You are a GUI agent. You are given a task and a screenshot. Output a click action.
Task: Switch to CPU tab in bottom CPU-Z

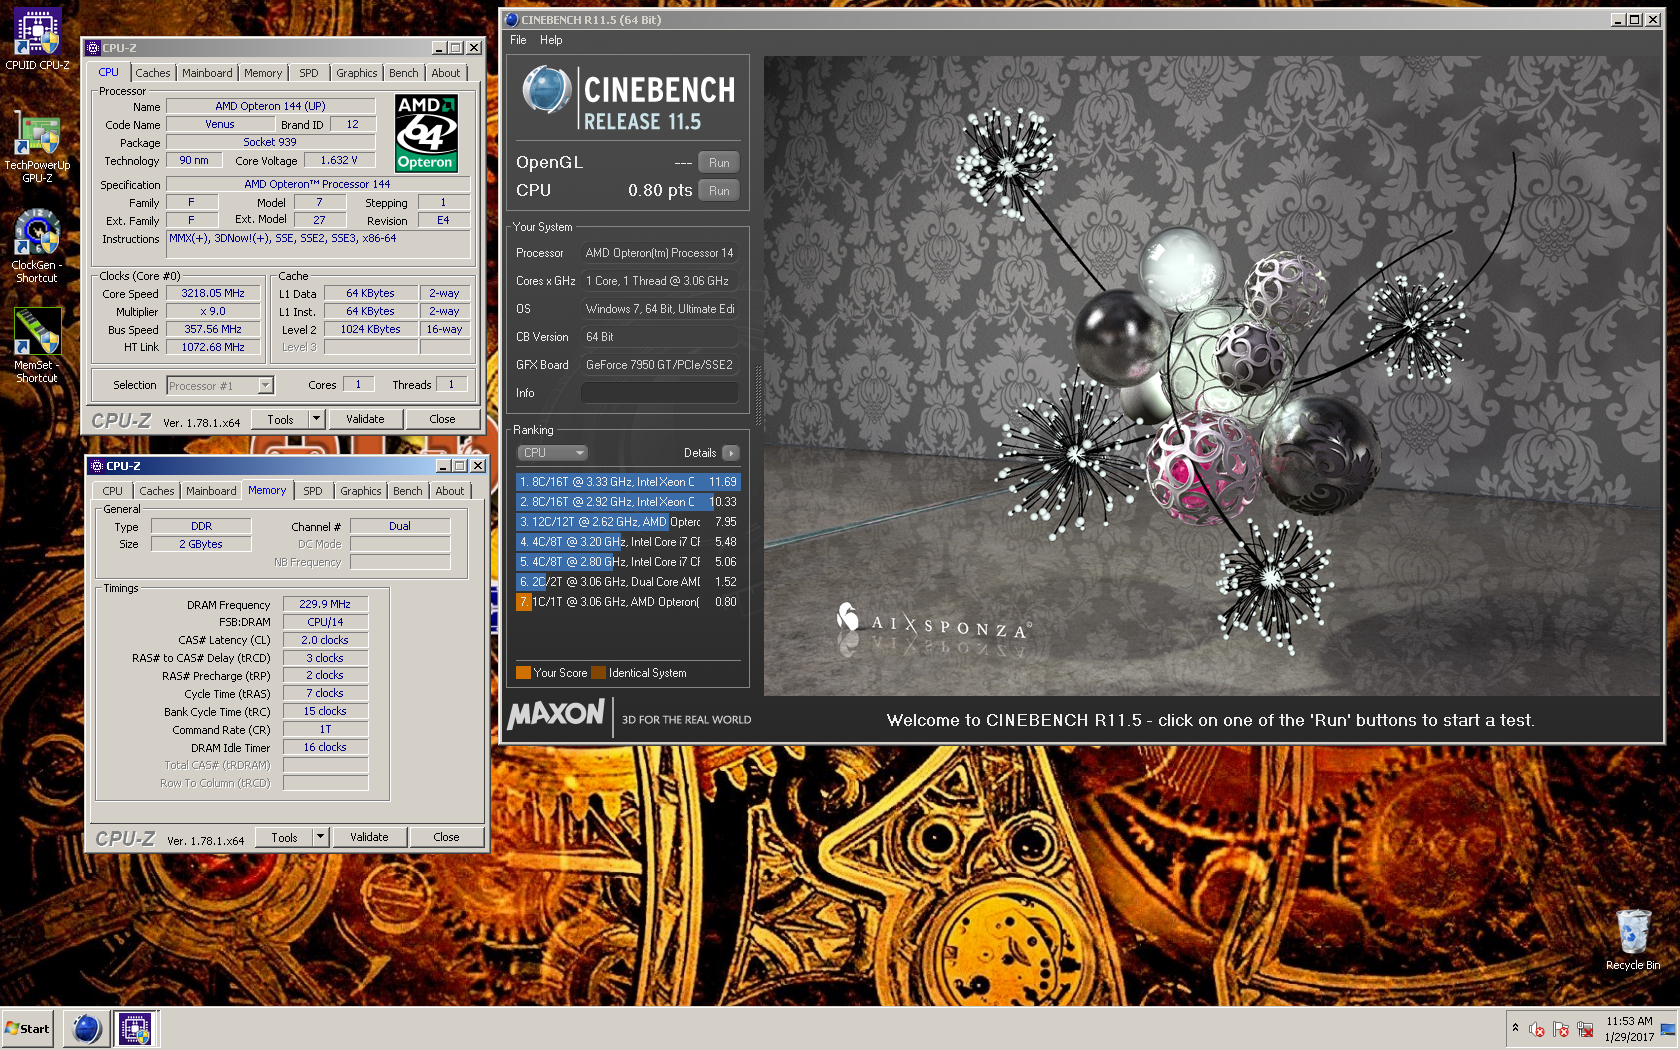point(113,491)
